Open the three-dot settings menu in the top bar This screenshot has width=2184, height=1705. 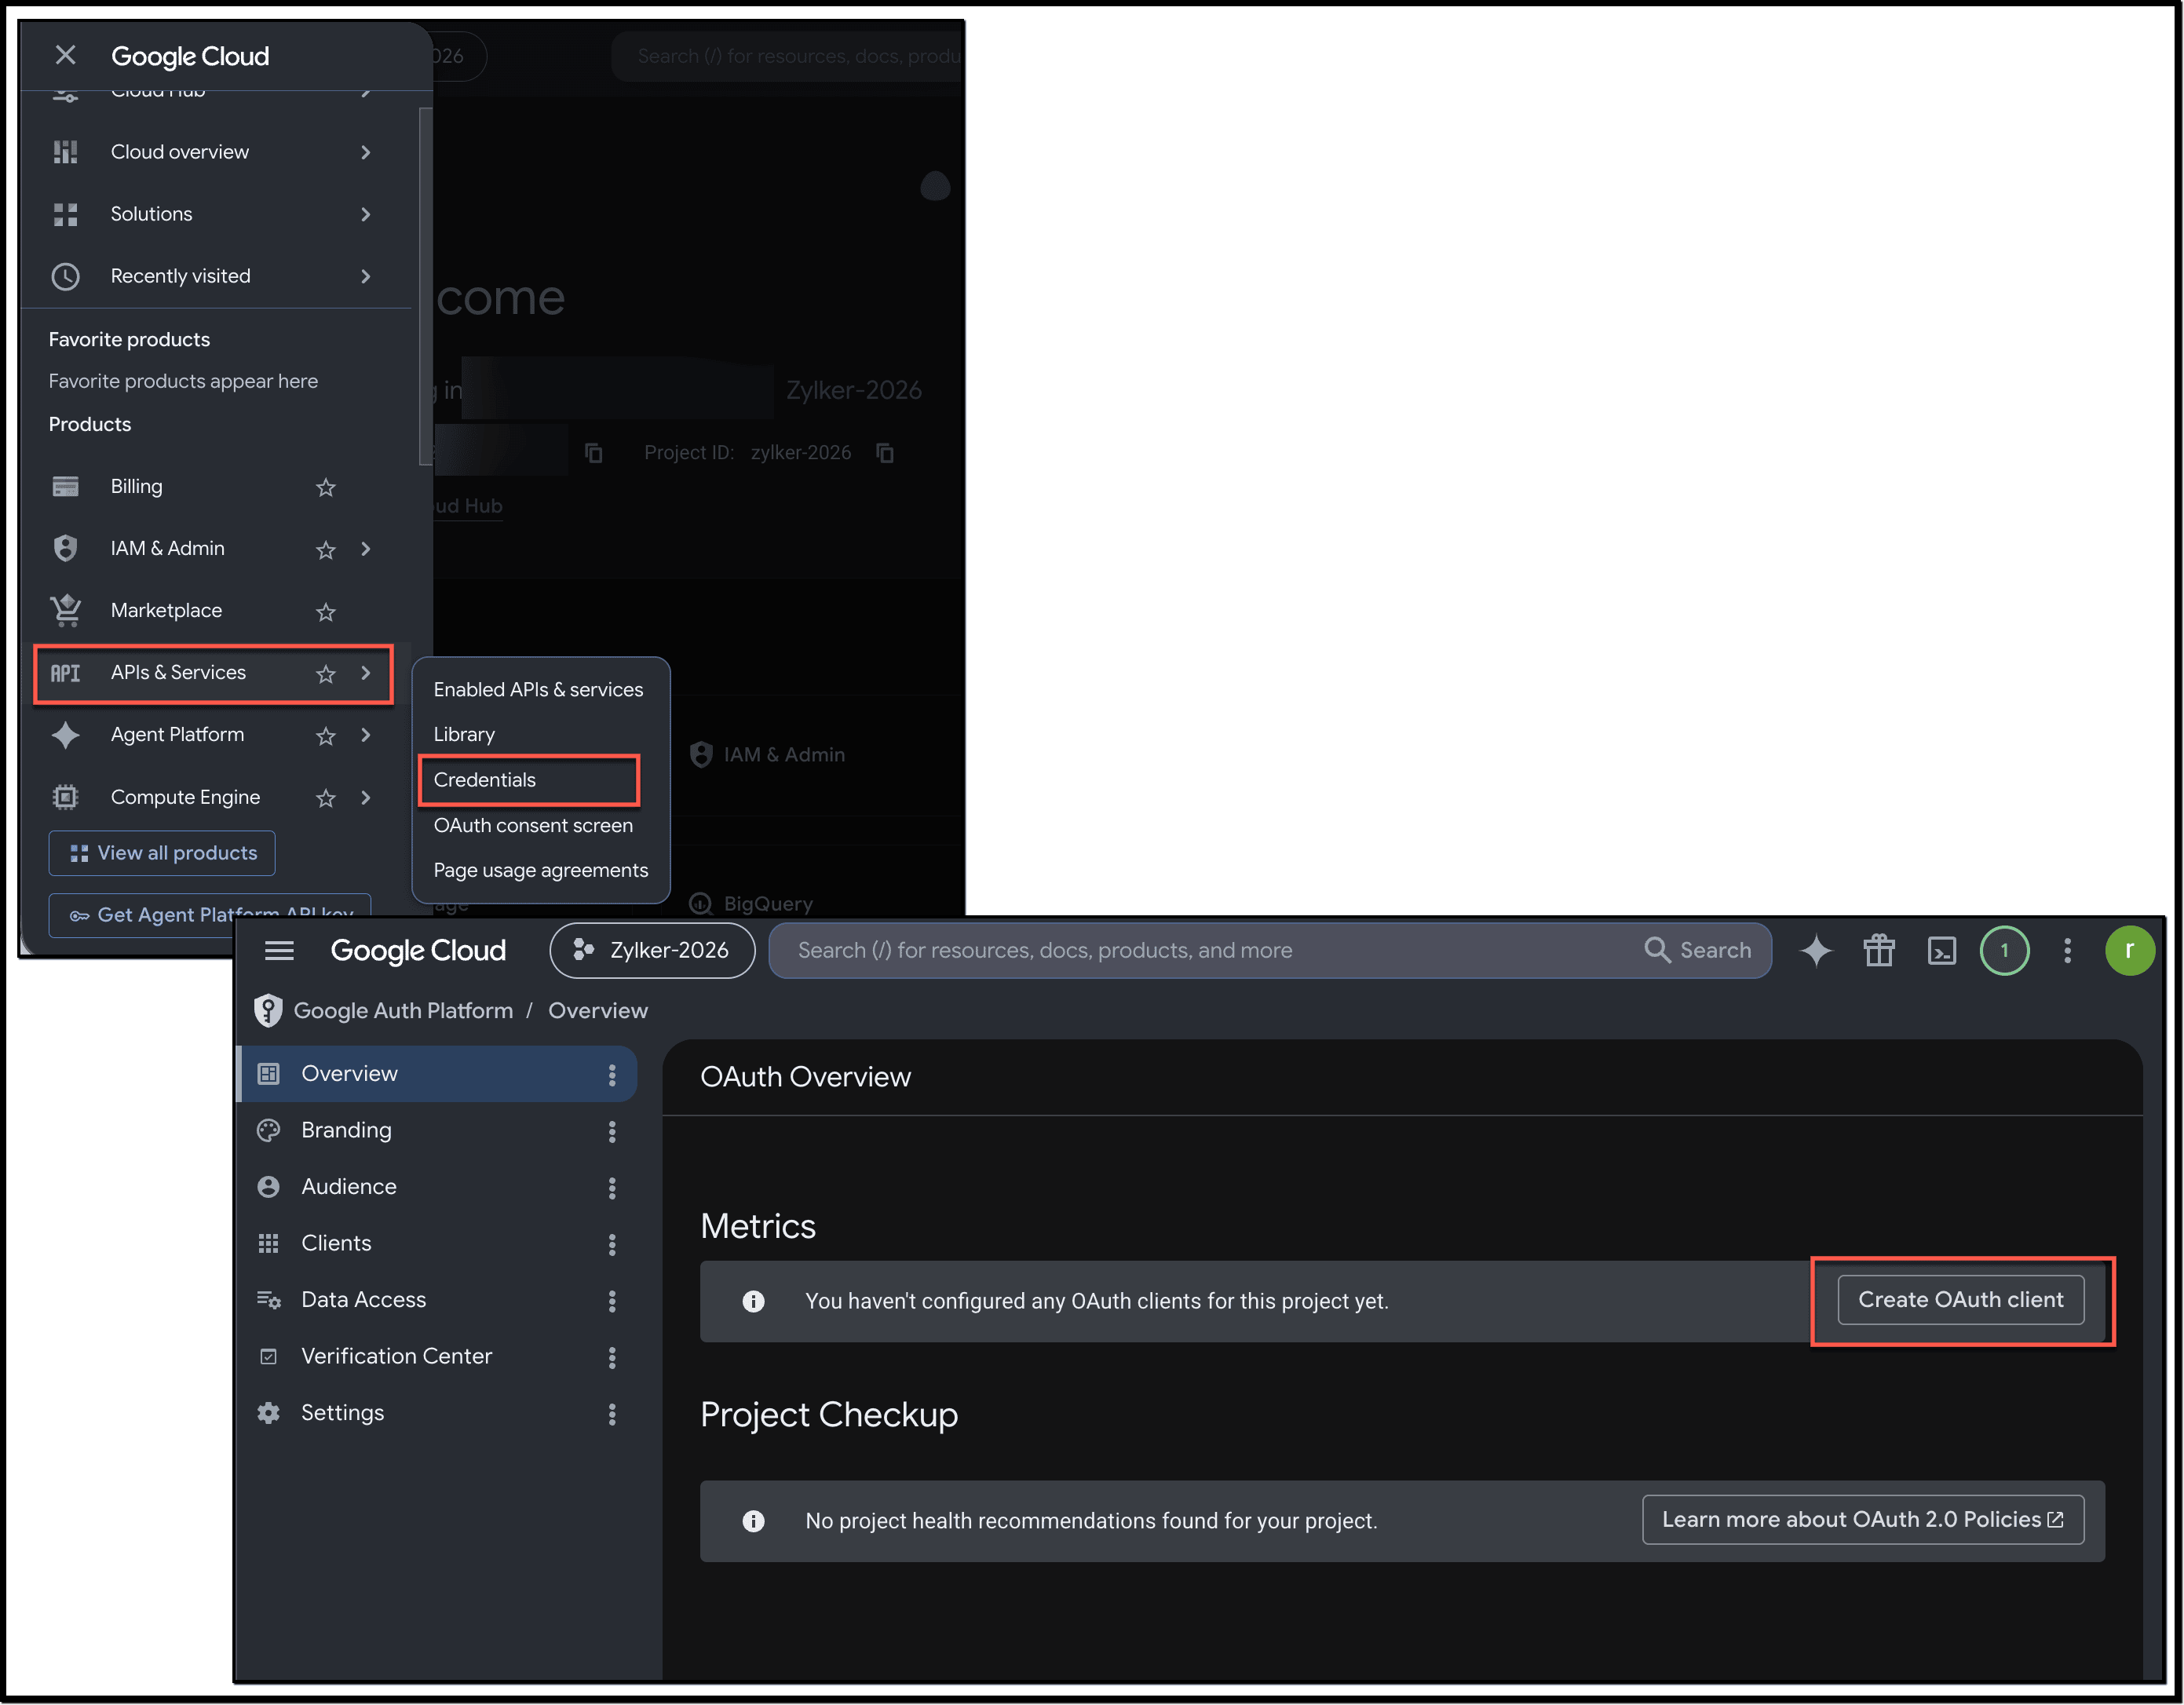[x=2067, y=950]
